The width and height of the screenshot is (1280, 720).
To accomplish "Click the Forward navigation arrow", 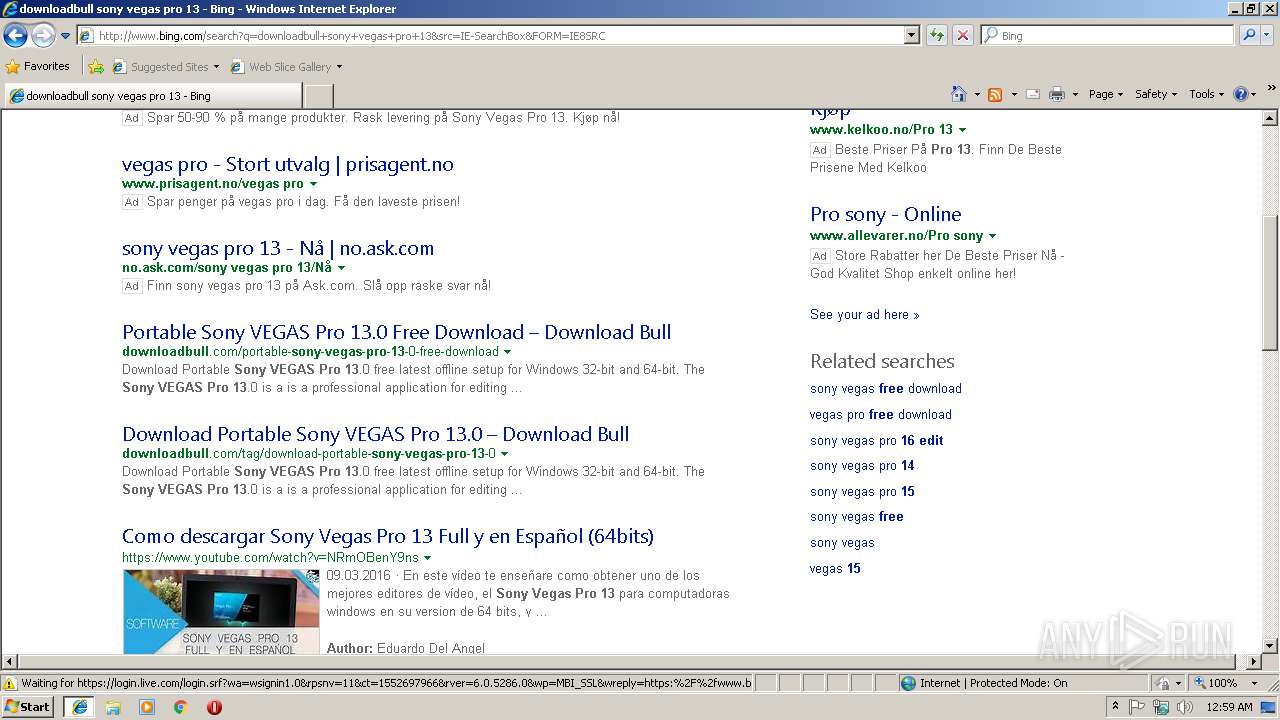I will point(43,35).
